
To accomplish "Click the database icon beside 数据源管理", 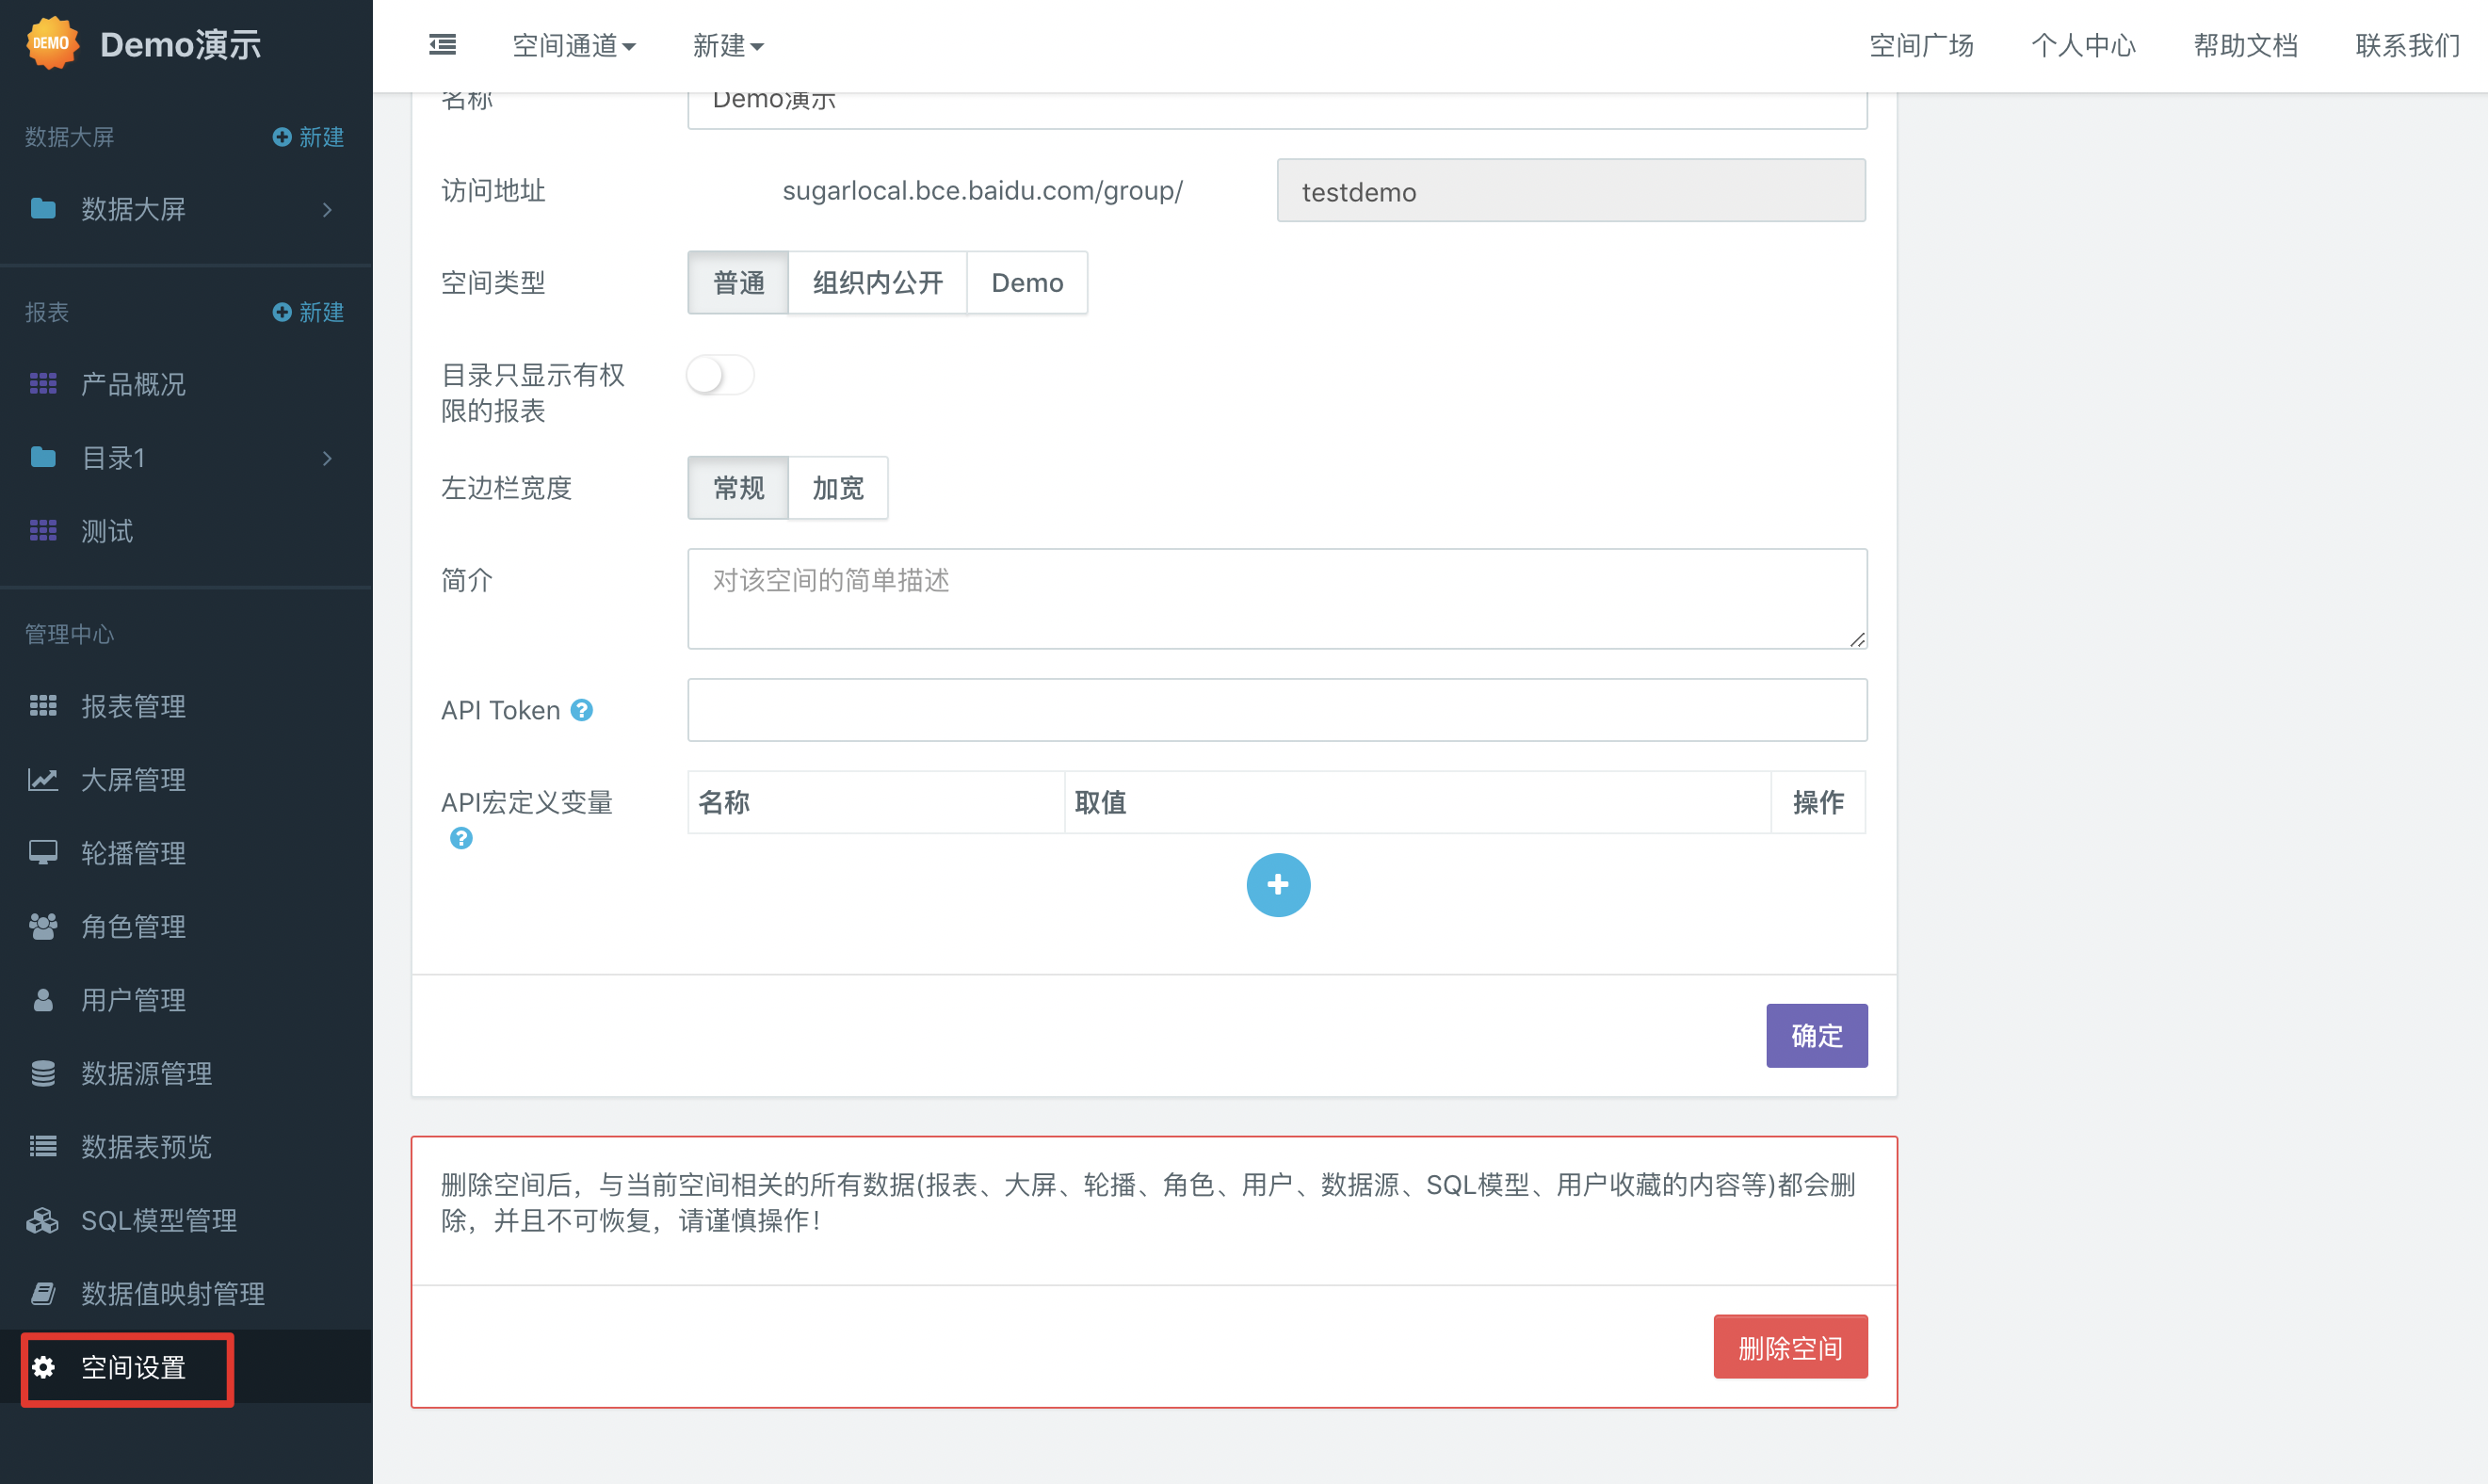I will [x=43, y=1073].
